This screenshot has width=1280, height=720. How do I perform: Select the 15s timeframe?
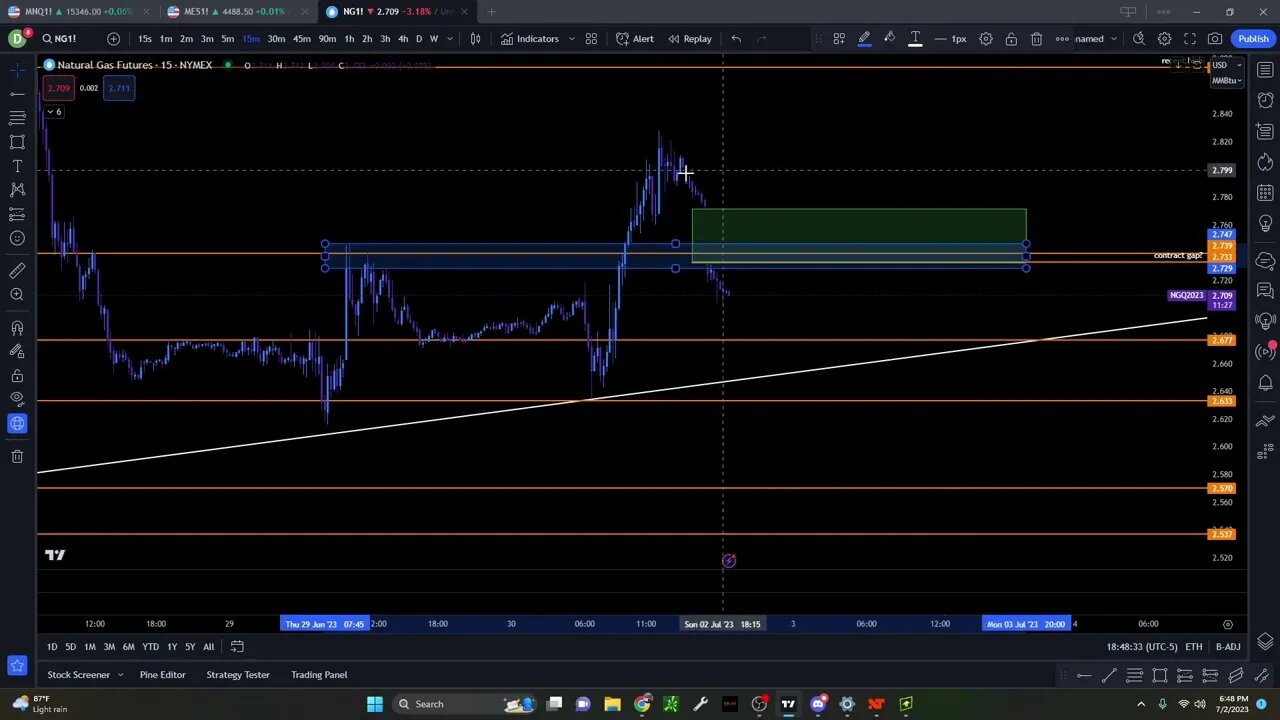[145, 39]
